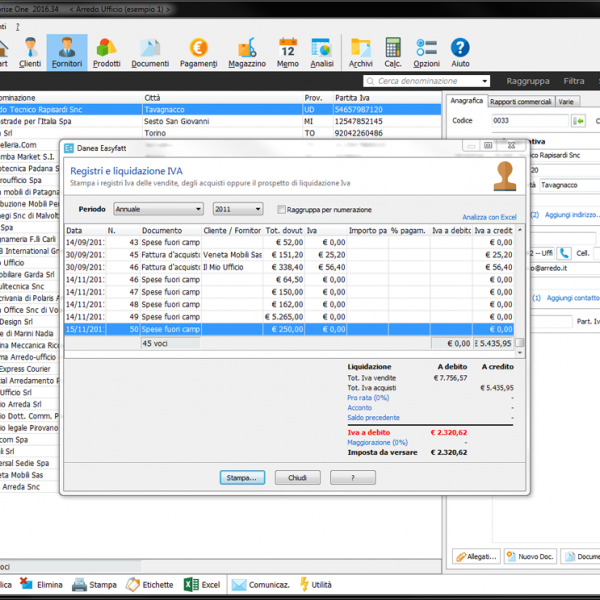Click the Chiudi button
The width and height of the screenshot is (600, 600).
click(297, 478)
